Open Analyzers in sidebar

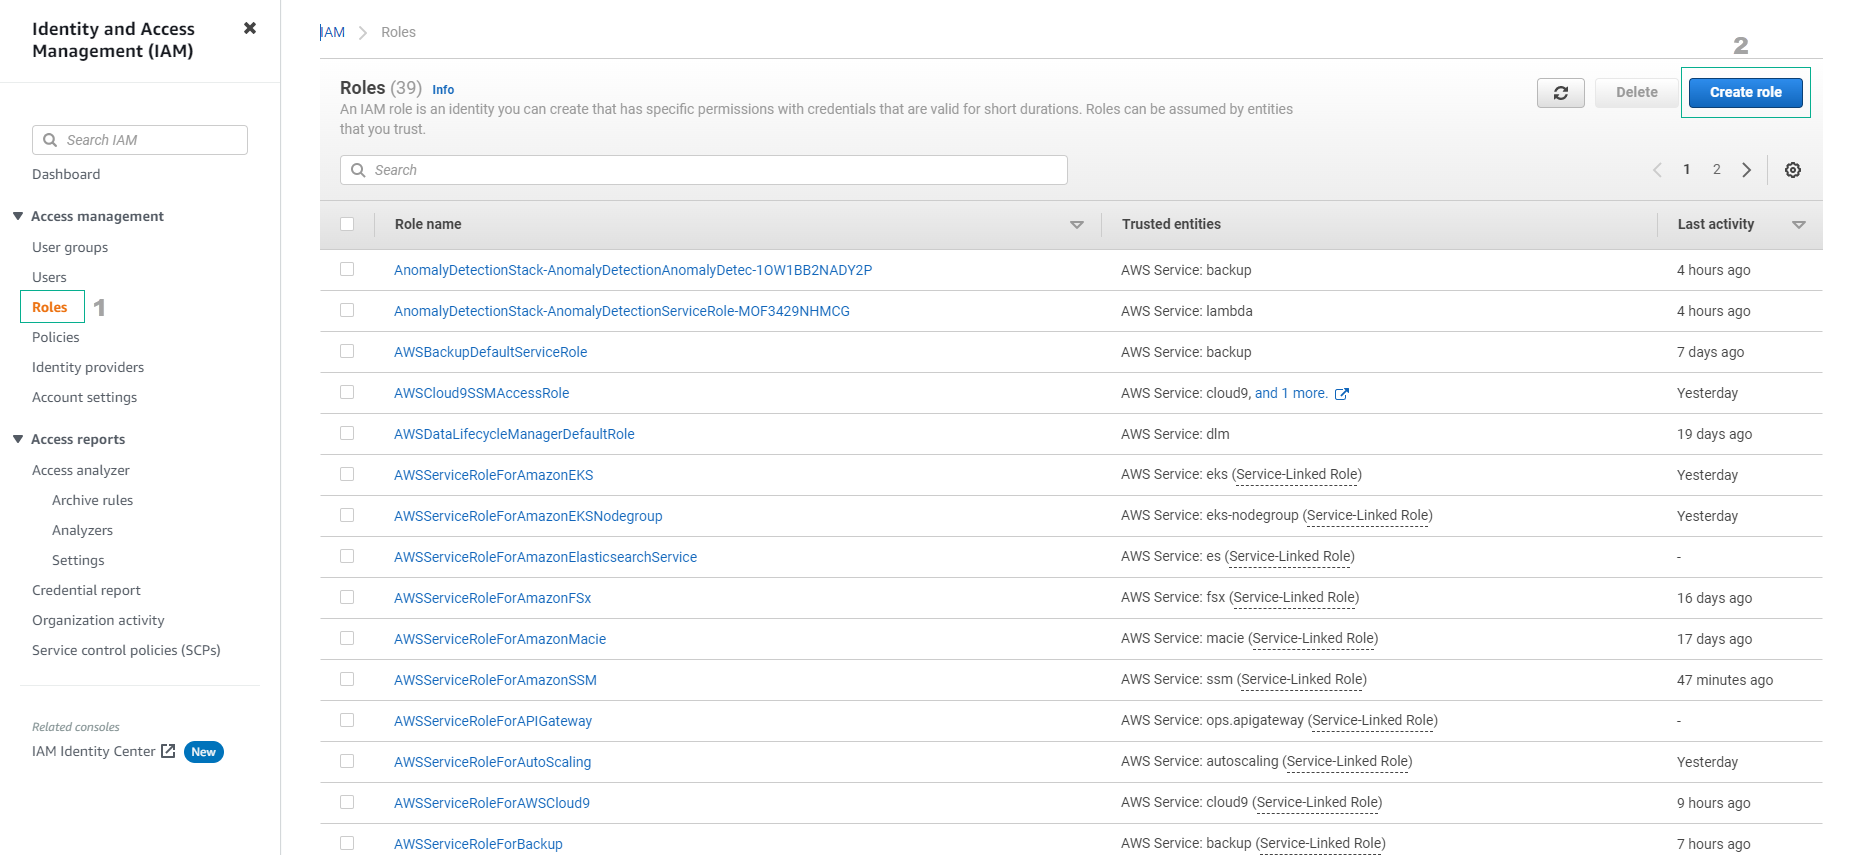pos(82,530)
